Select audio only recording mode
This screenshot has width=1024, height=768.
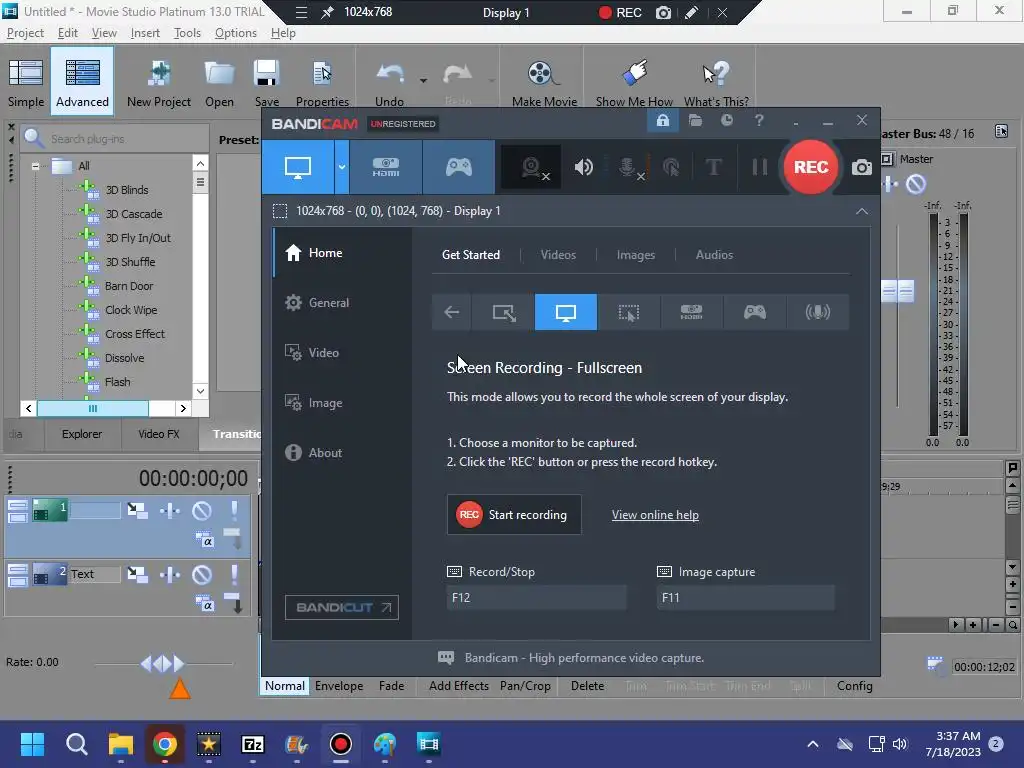[817, 312]
